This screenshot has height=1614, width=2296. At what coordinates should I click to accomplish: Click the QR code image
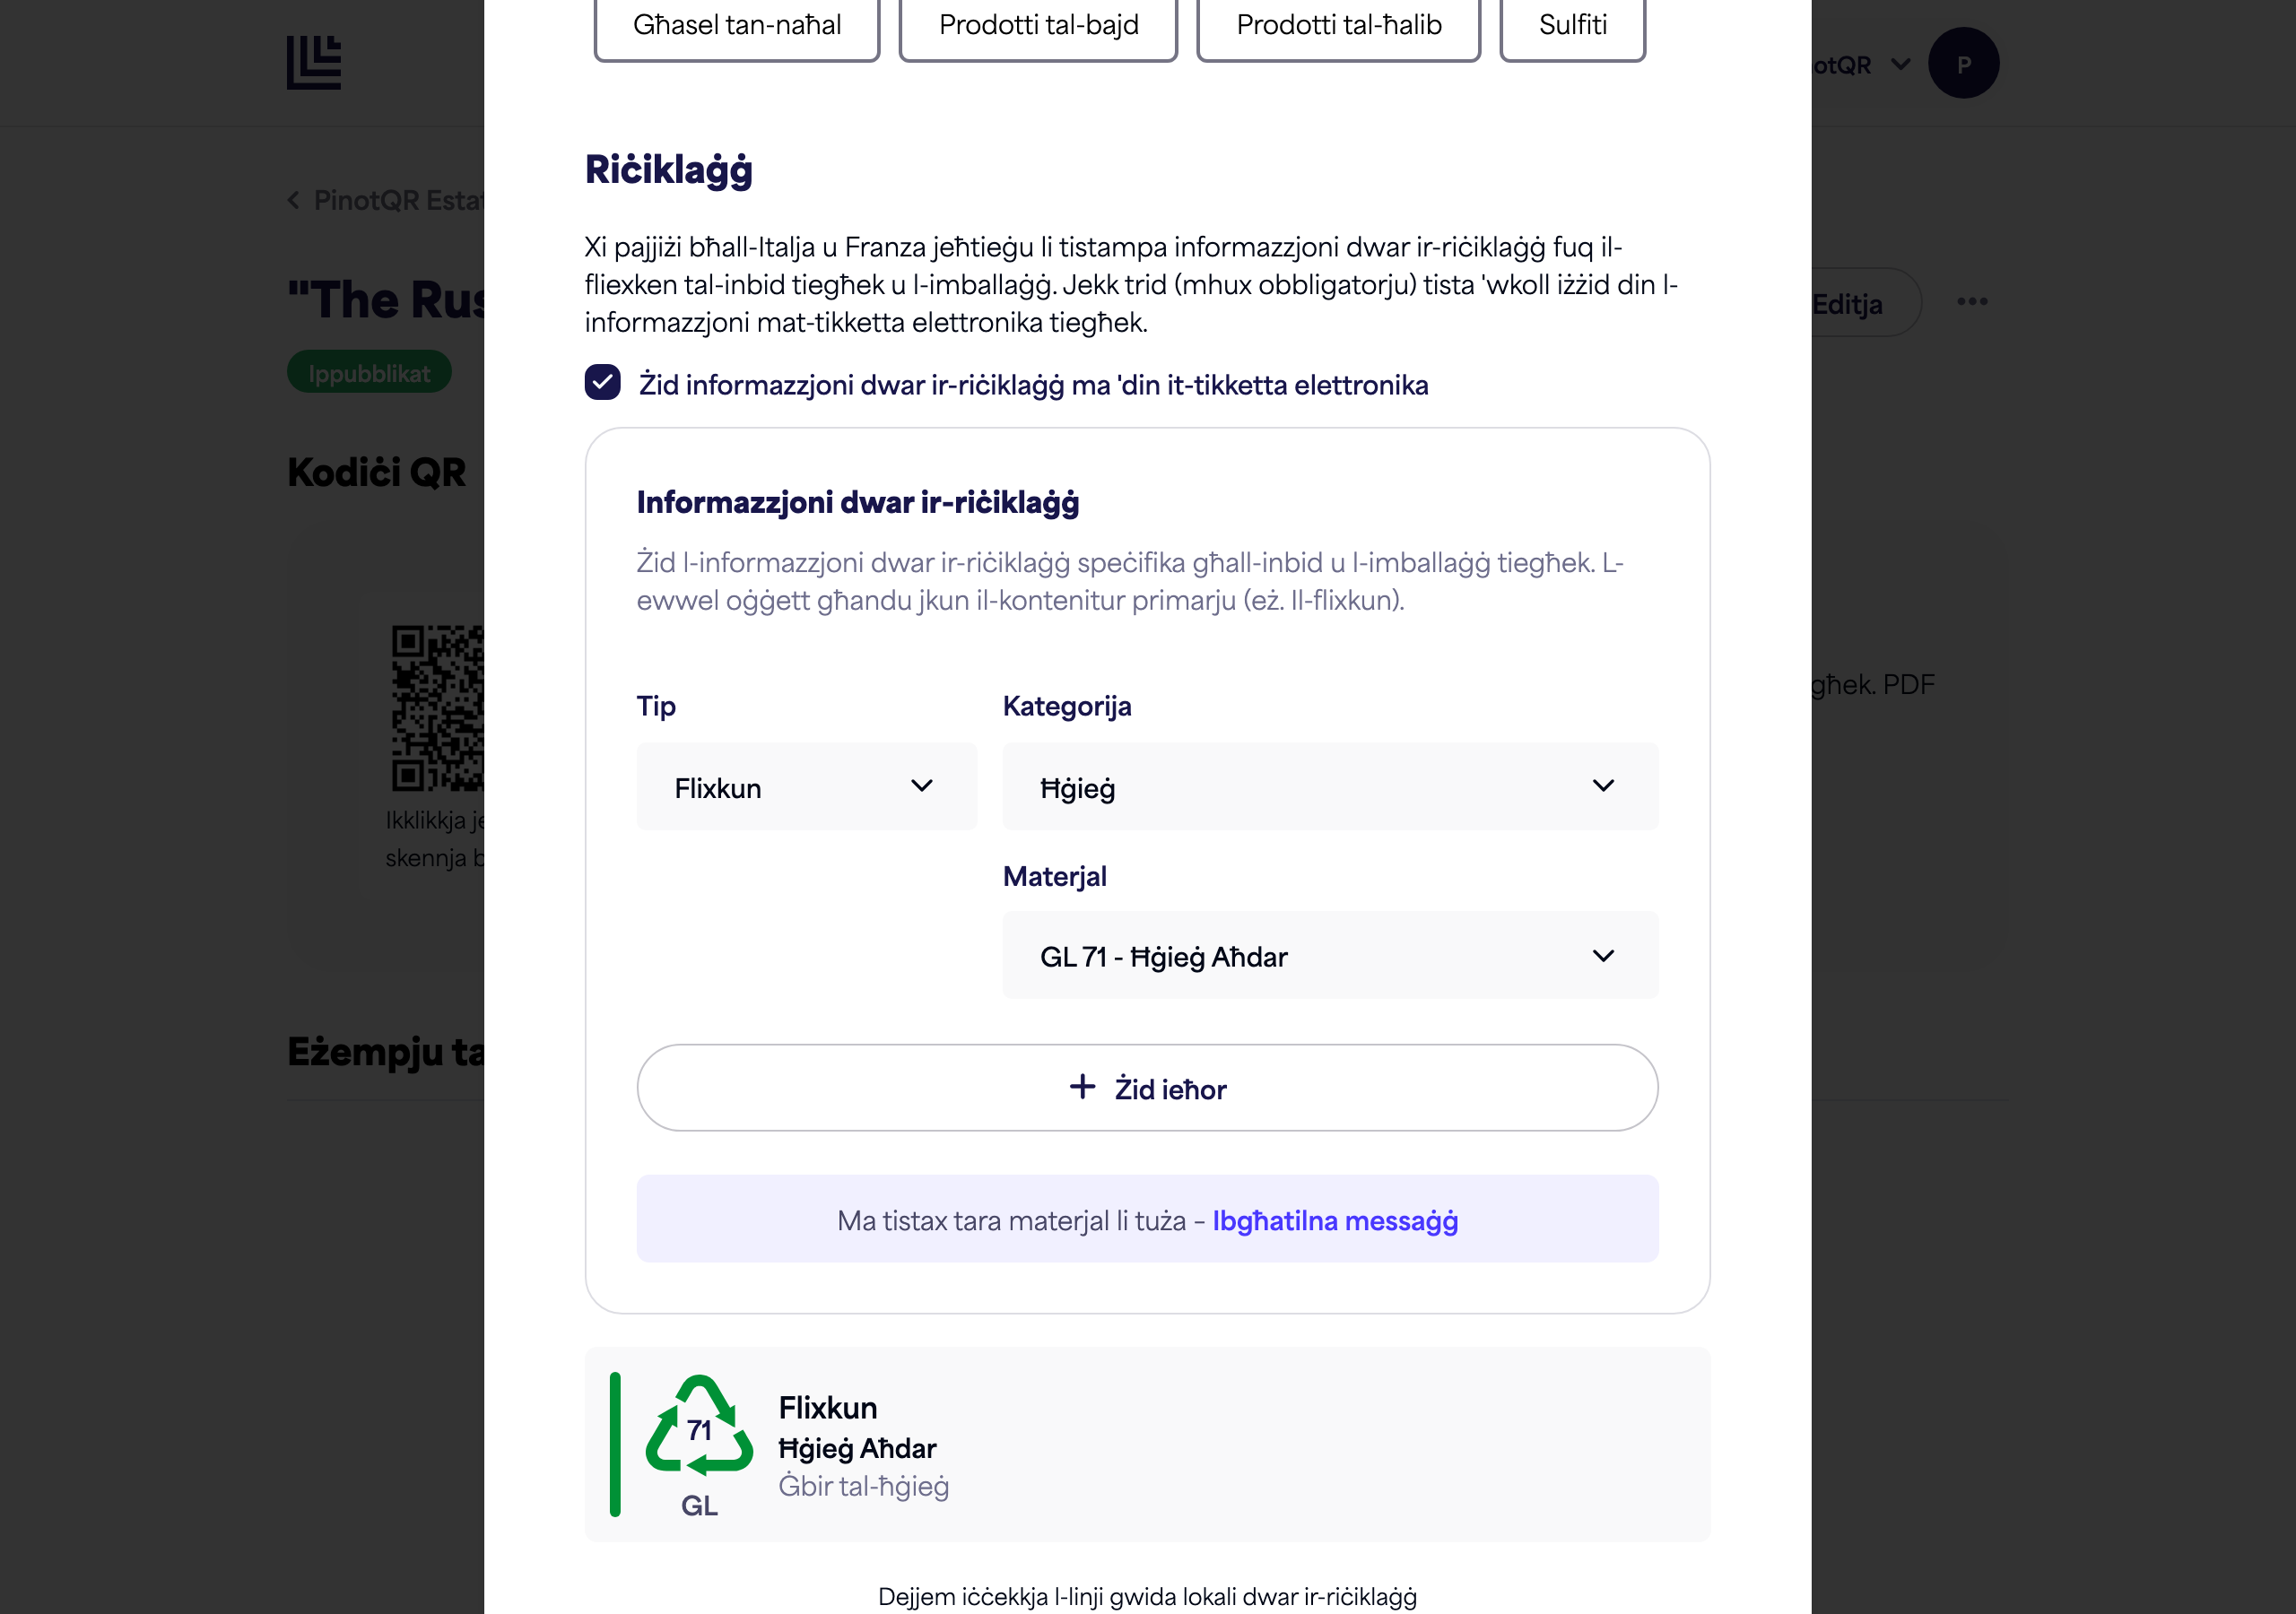click(437, 708)
